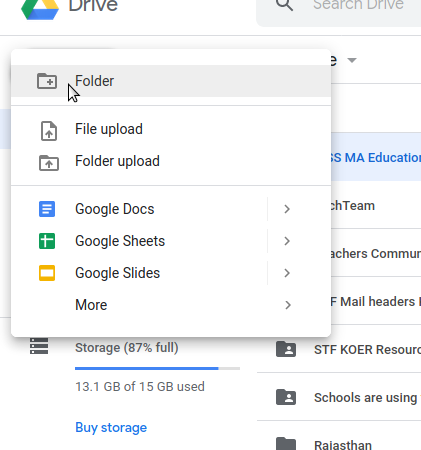This screenshot has width=421, height=450.
Task: Click the yellow Google Slides icon
Action: [x=47, y=273]
